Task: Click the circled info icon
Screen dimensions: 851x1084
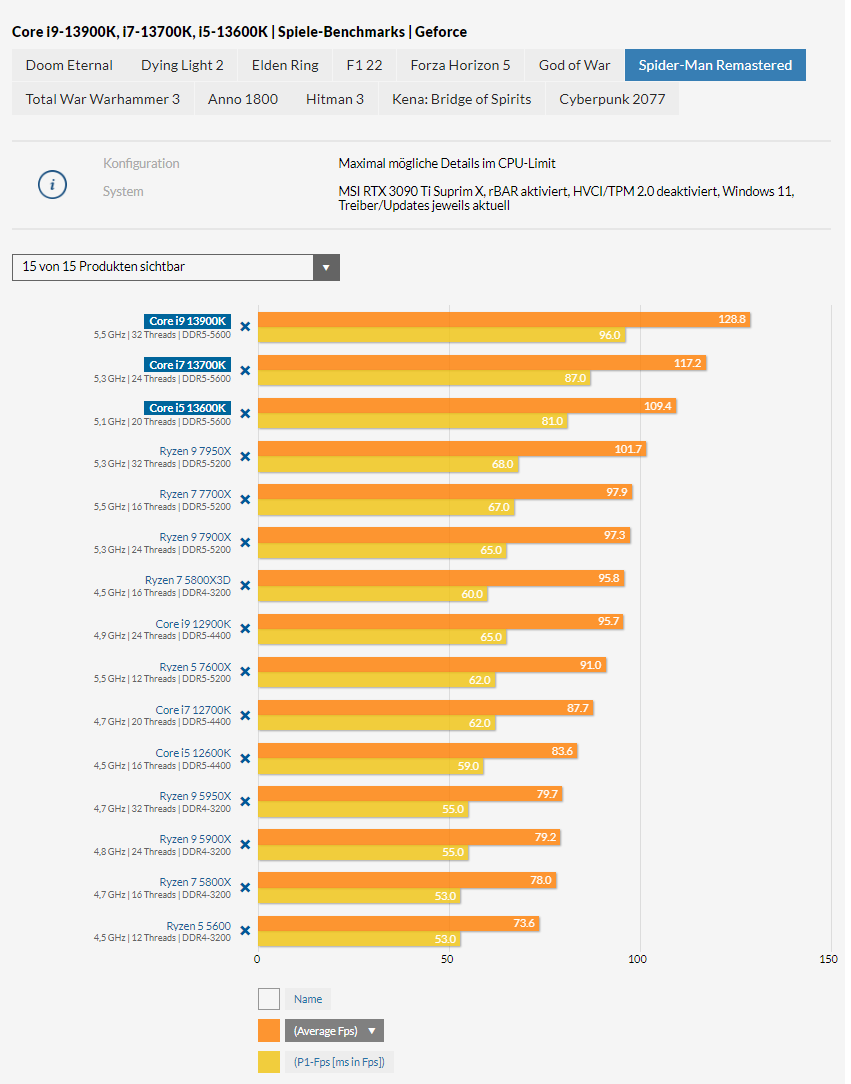Action: tap(53, 185)
